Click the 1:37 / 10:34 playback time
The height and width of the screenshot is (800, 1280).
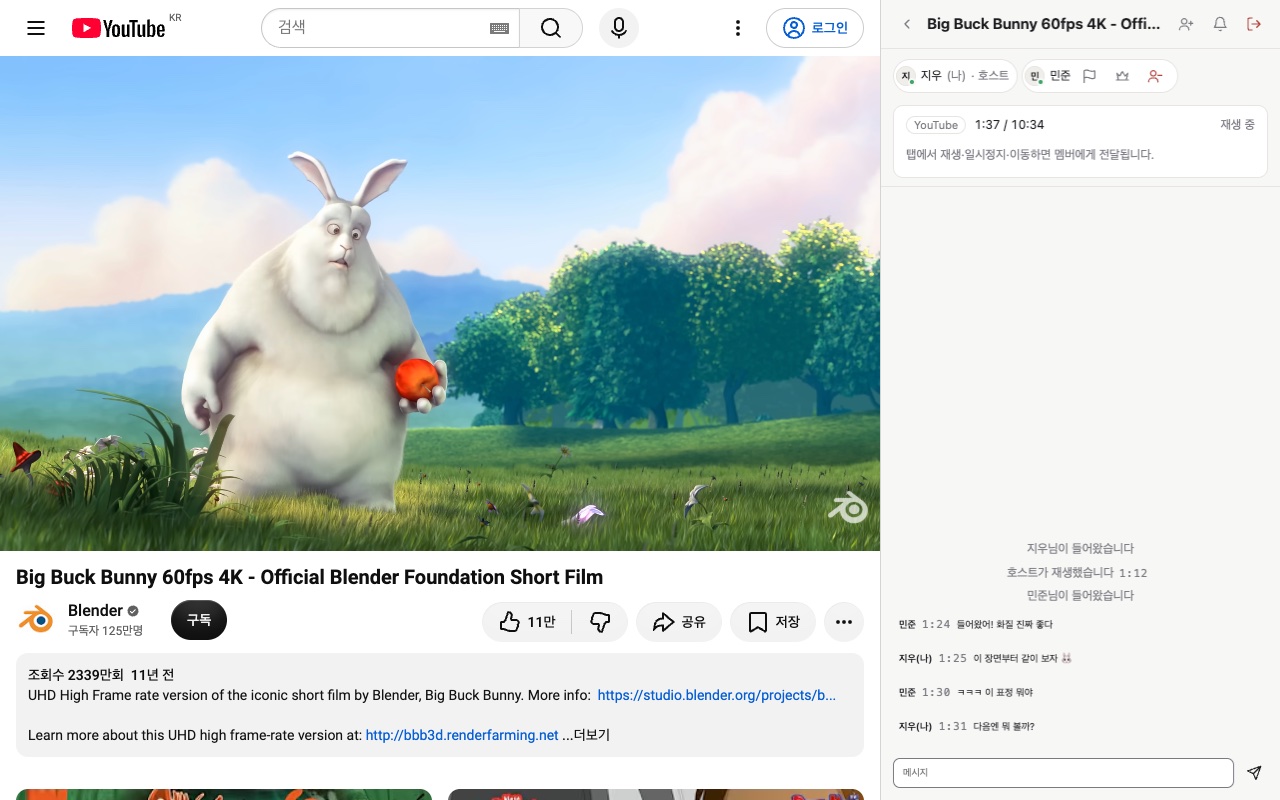pos(1009,125)
